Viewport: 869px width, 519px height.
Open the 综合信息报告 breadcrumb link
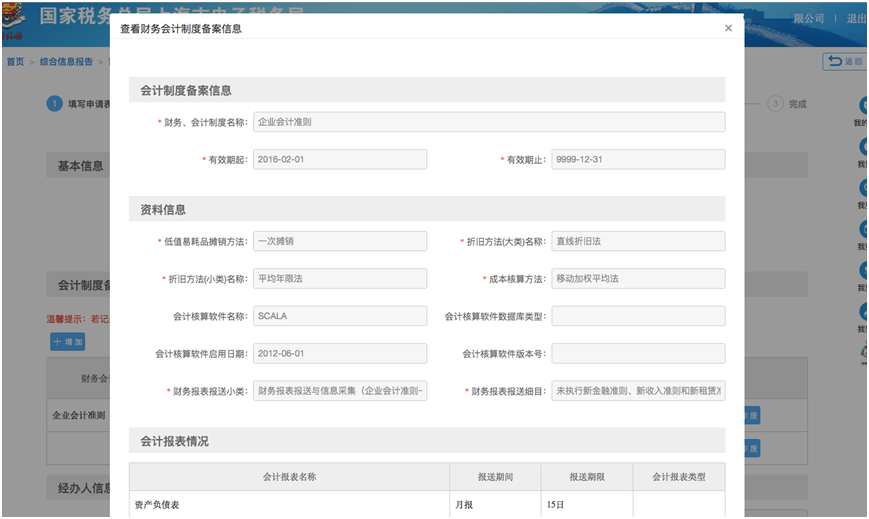coord(66,62)
